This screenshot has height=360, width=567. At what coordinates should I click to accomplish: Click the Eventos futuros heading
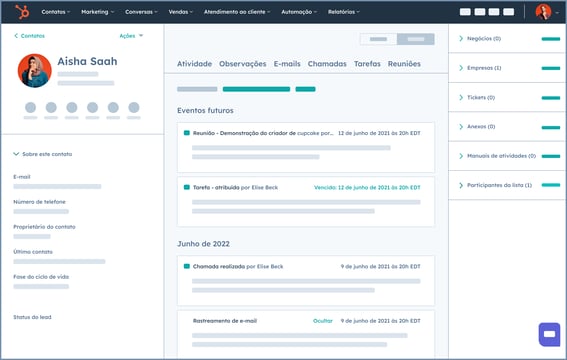click(205, 111)
